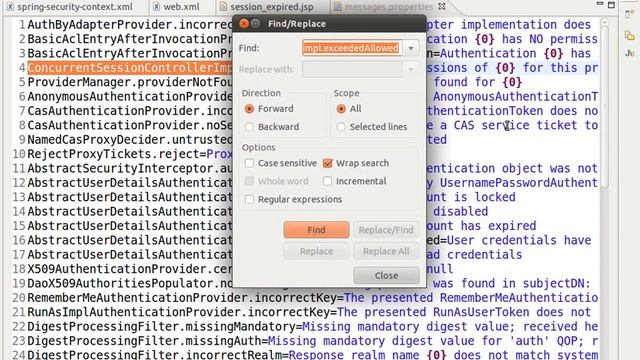The width and height of the screenshot is (640, 360).
Task: Click 'was found in subjectDN:' text
Action: [x=512, y=283]
